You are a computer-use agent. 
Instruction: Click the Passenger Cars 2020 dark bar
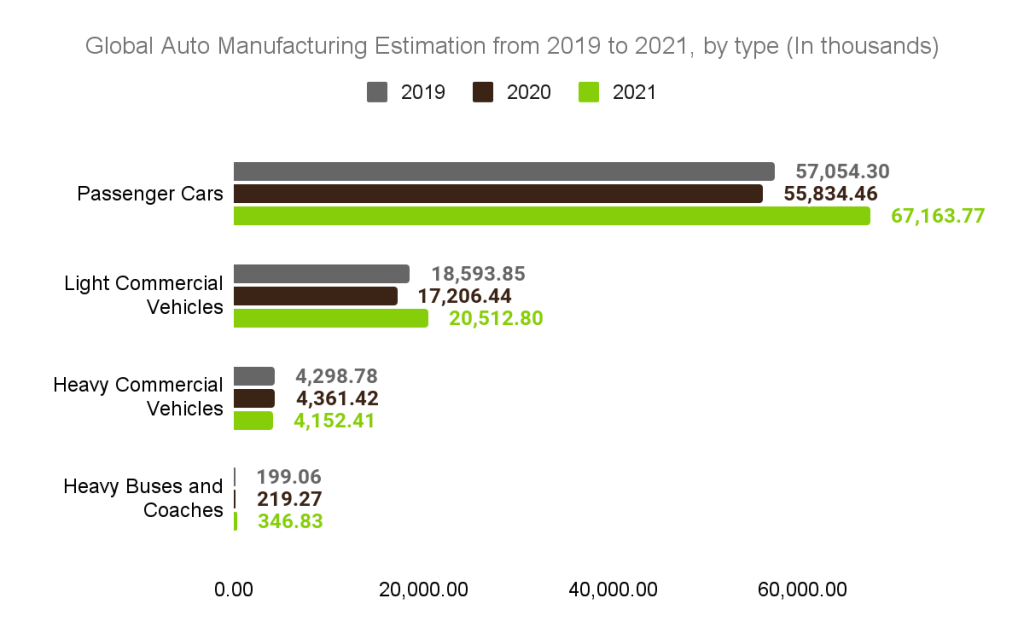[x=500, y=191]
